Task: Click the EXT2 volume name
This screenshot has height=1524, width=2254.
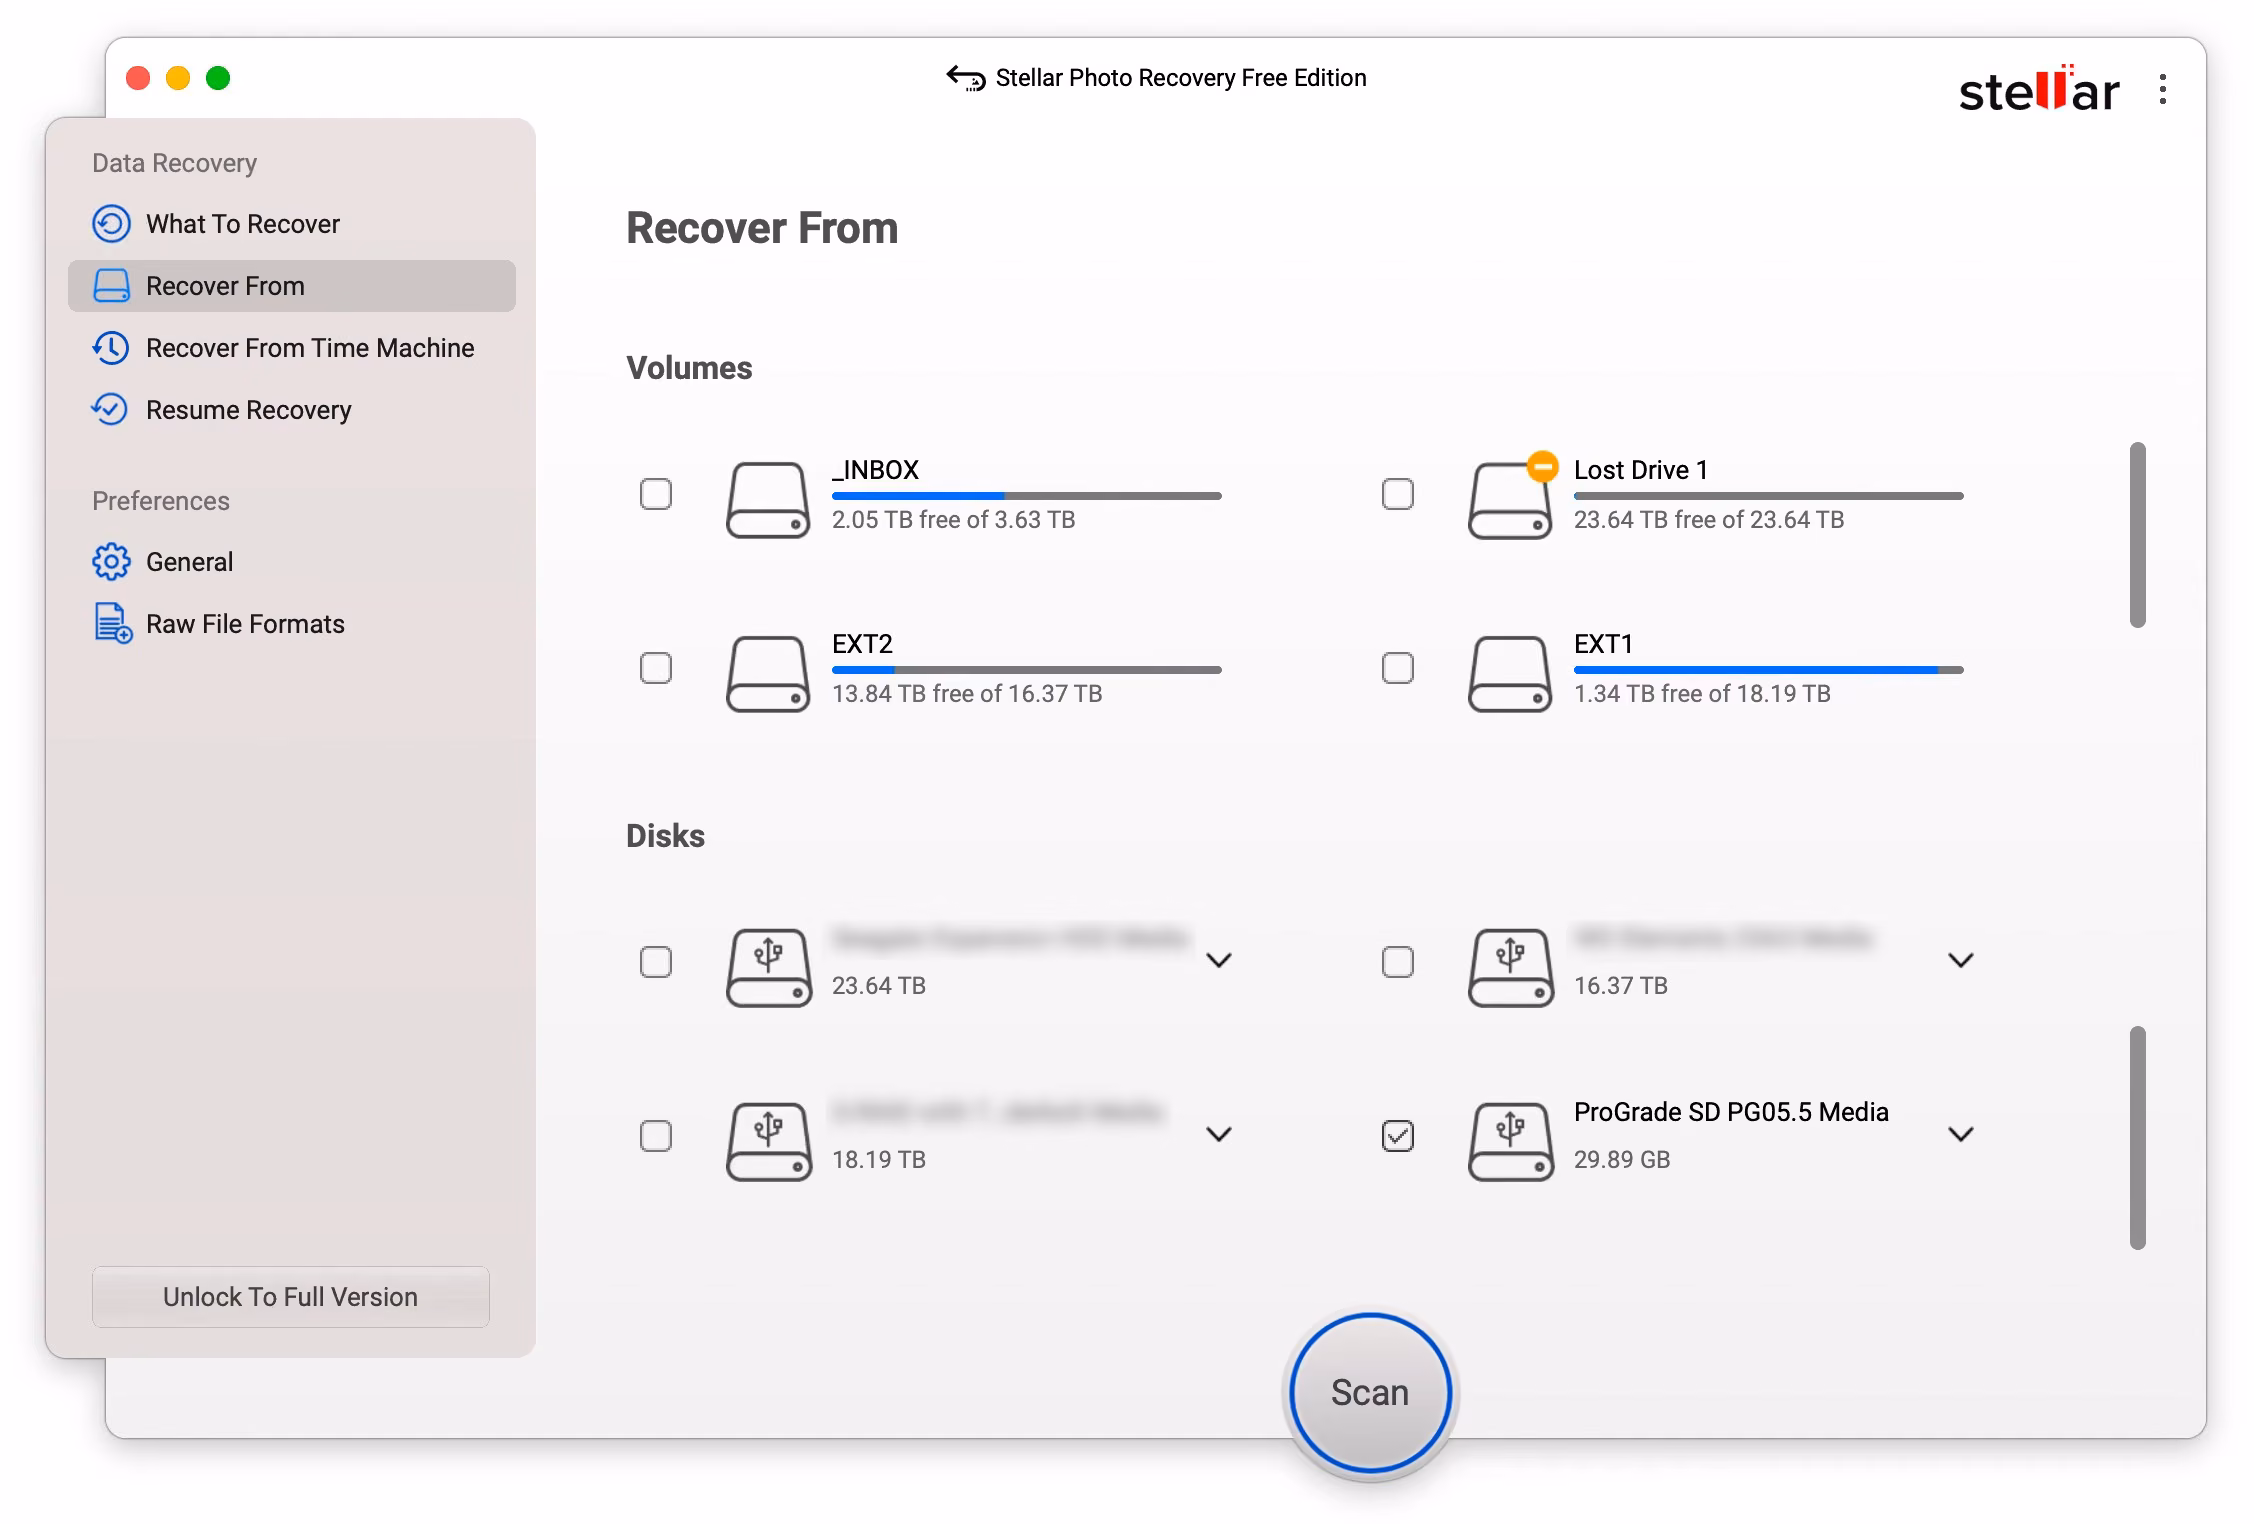Action: point(862,644)
